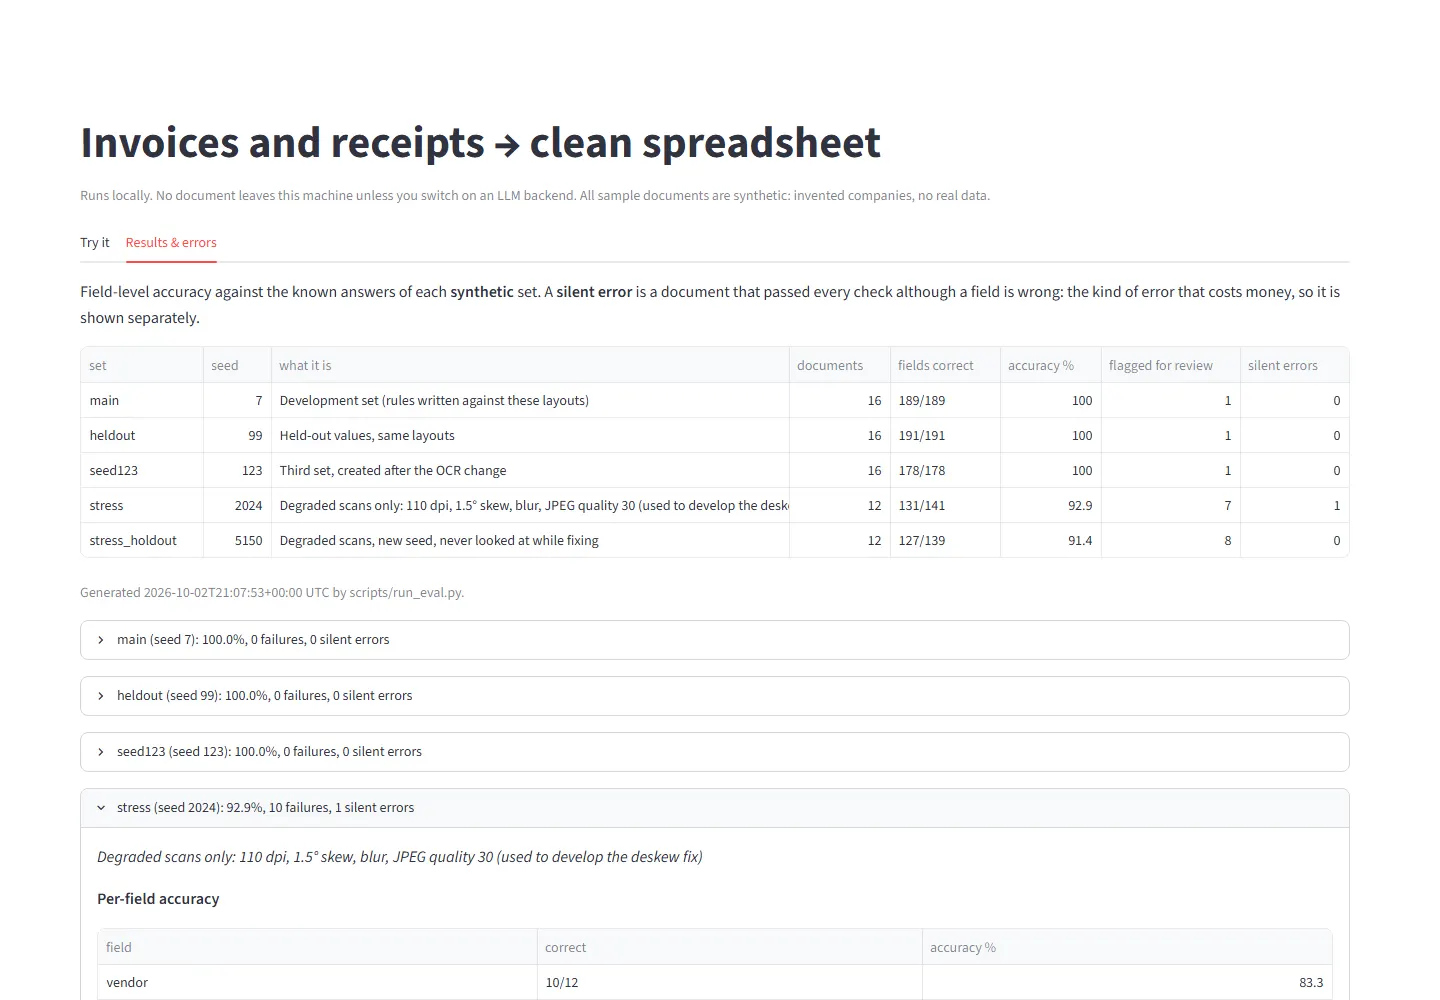Click the 92.9 accuracy cell
The image size is (1440, 1000).
click(x=1051, y=505)
